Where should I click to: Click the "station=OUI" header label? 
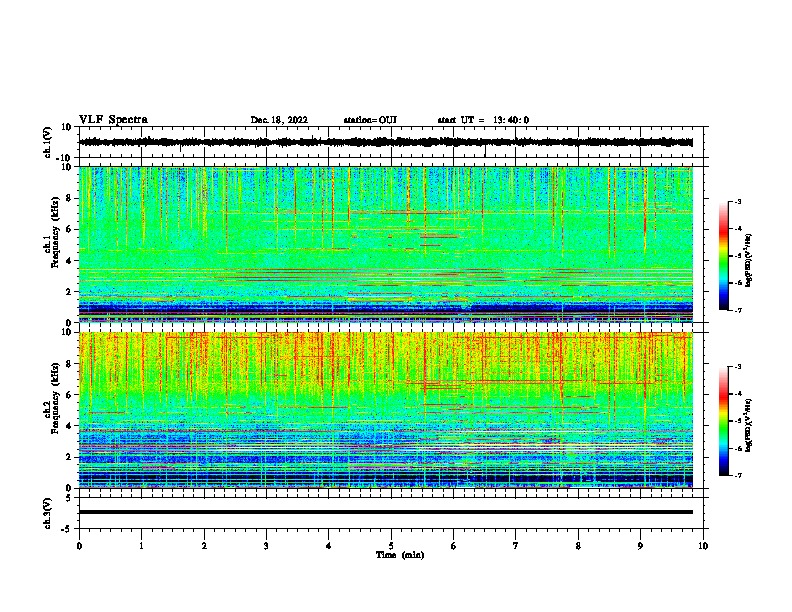tap(370, 120)
